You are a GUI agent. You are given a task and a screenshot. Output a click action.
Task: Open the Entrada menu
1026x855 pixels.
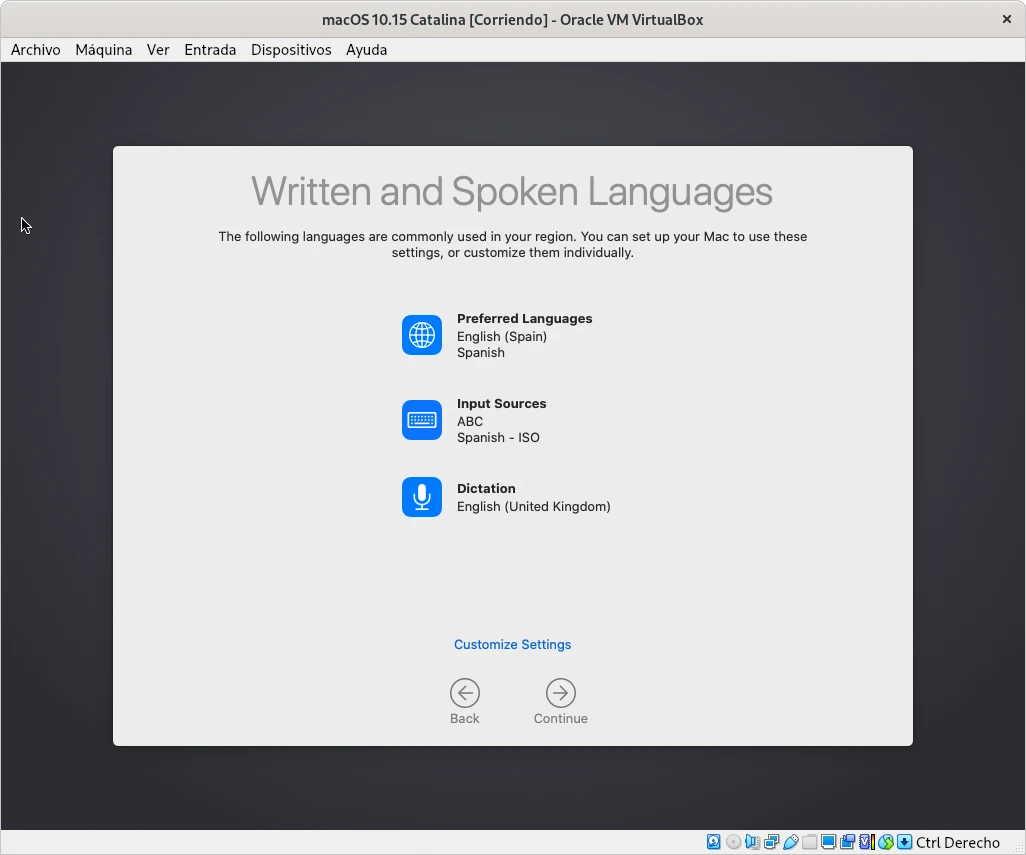[210, 50]
